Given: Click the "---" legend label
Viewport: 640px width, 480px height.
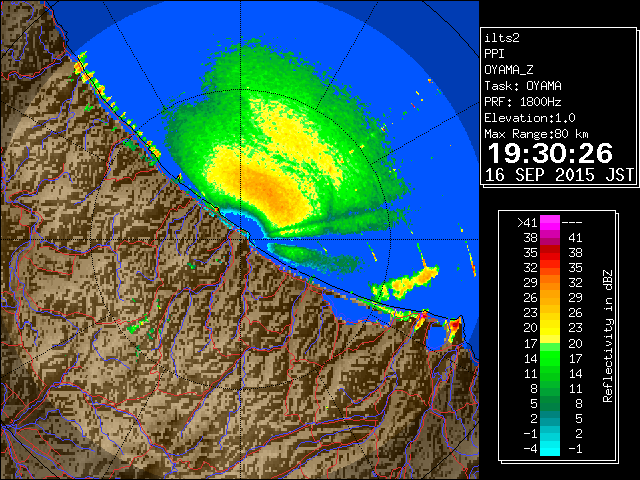Looking at the screenshot, I should (572, 223).
